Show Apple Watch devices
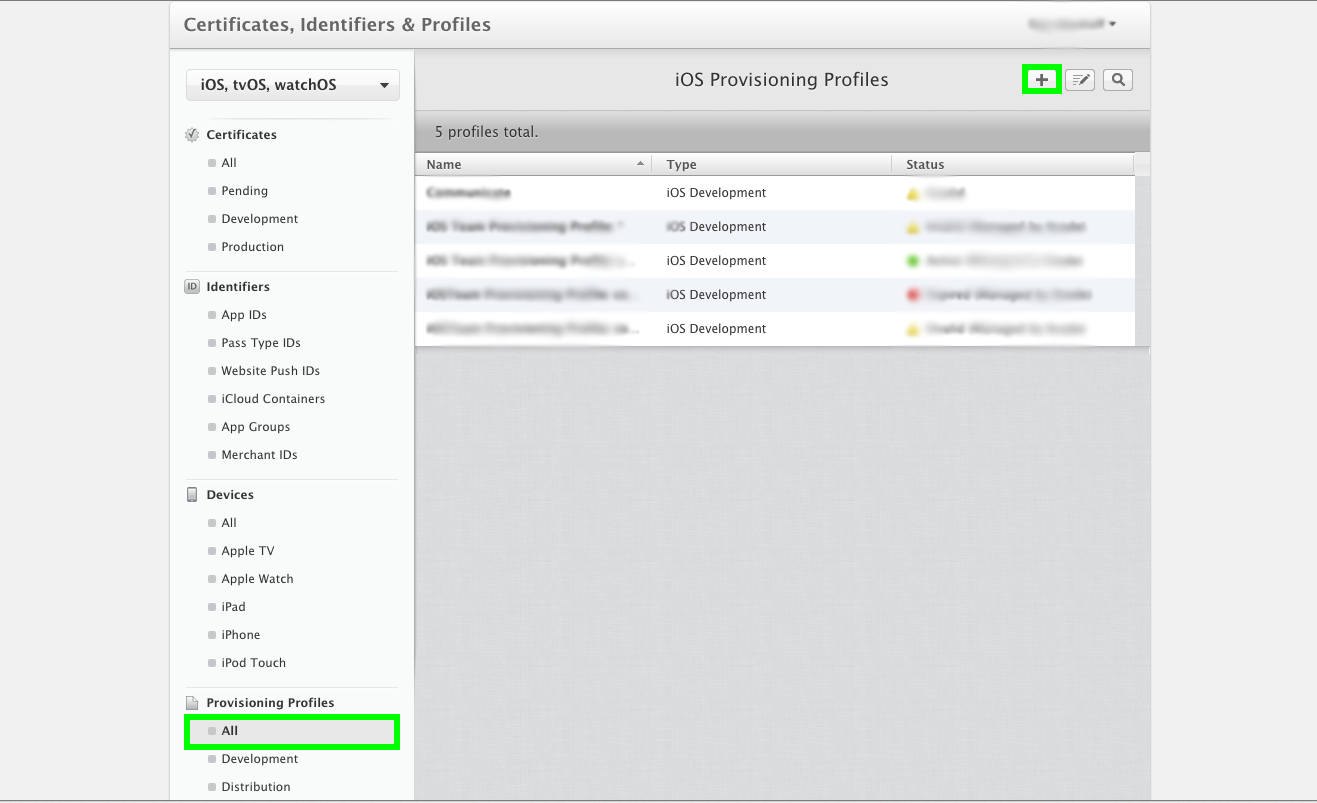1317x803 pixels. 258,579
